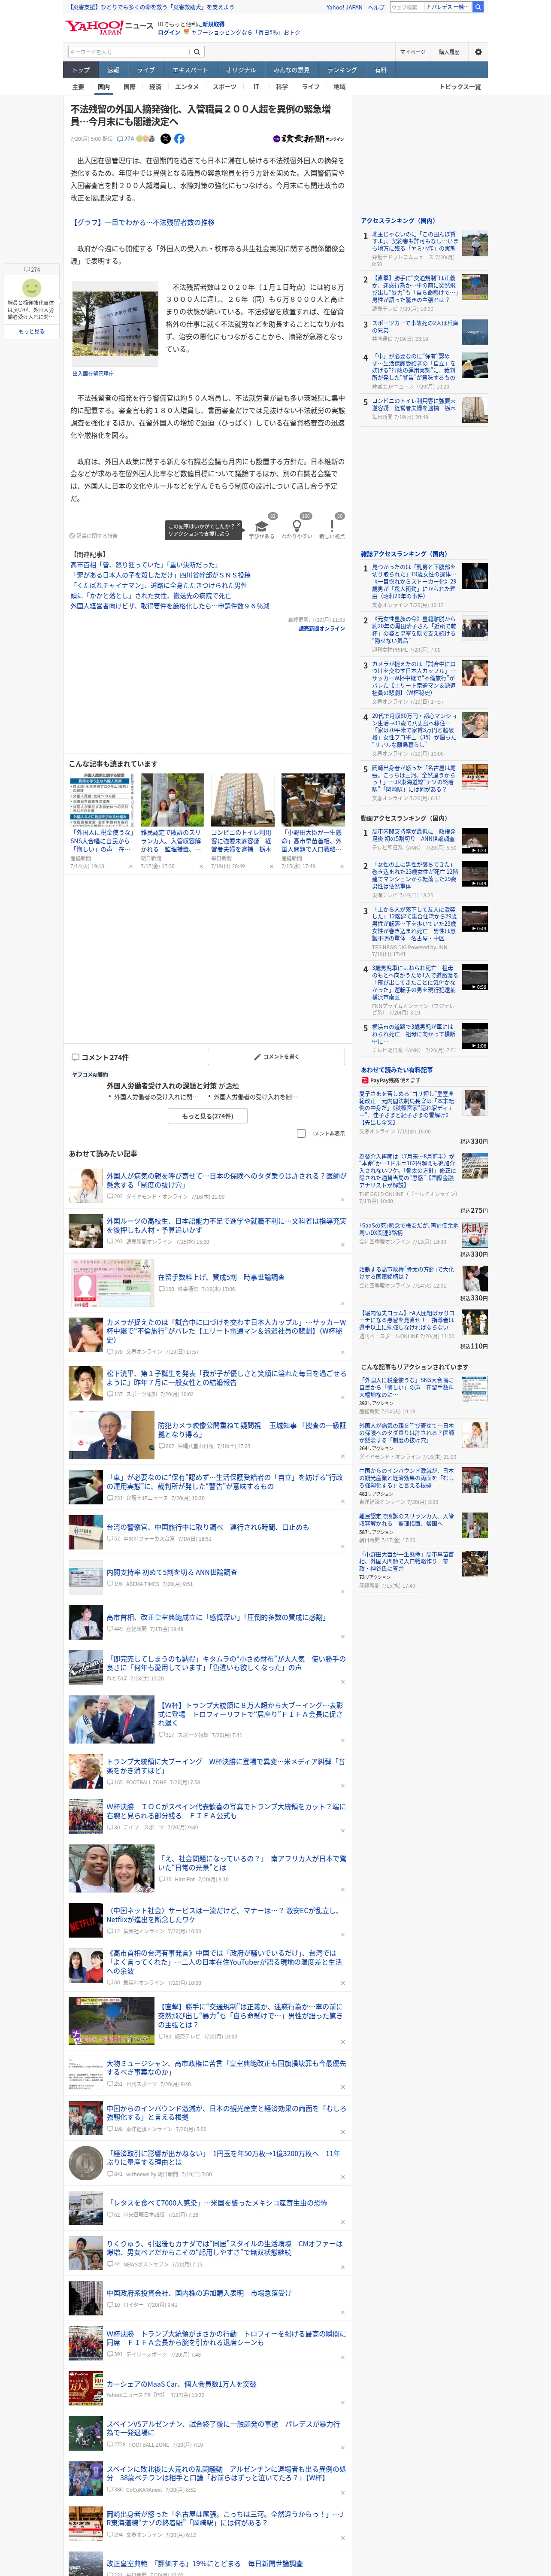Viewport: 551px width, 2576px height.
Task: React with 新しい視点 exclamation icon
Action: click(x=332, y=526)
